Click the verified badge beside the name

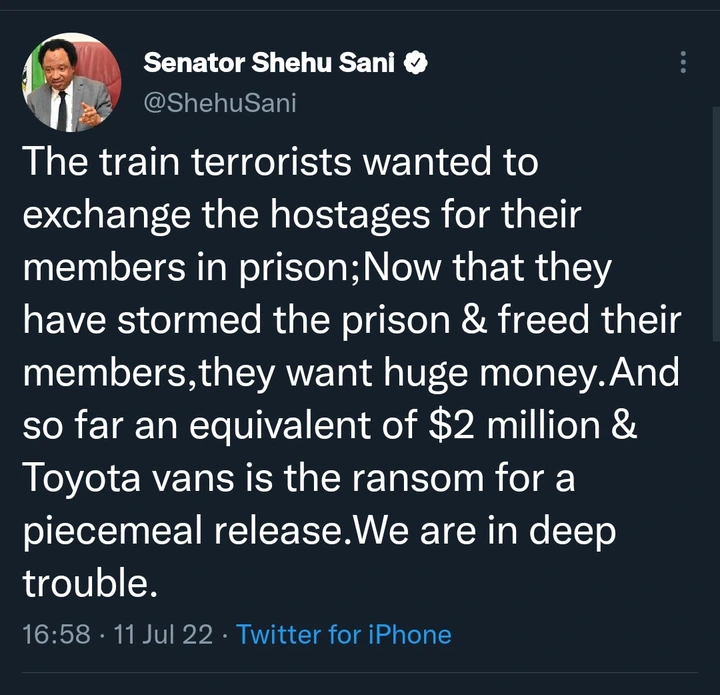416,63
